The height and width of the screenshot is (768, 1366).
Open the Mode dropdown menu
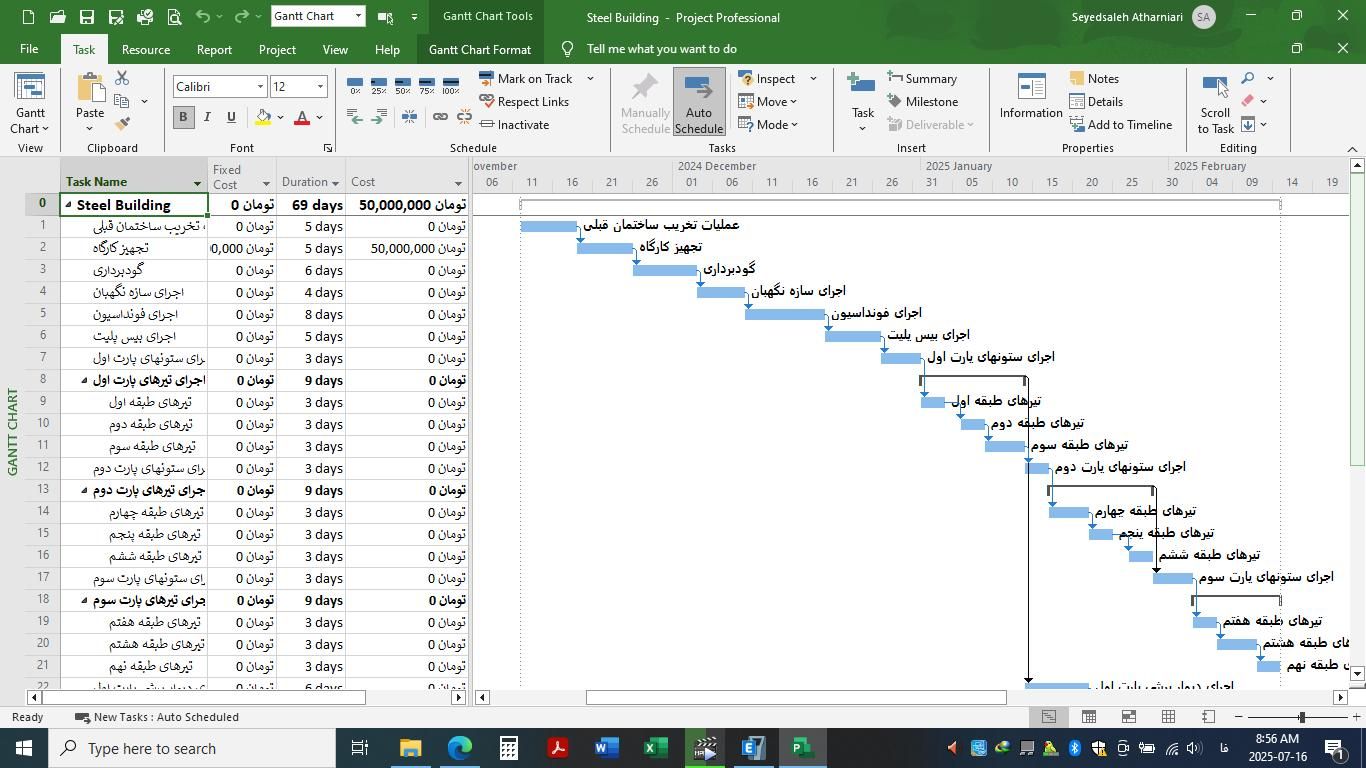tap(767, 125)
